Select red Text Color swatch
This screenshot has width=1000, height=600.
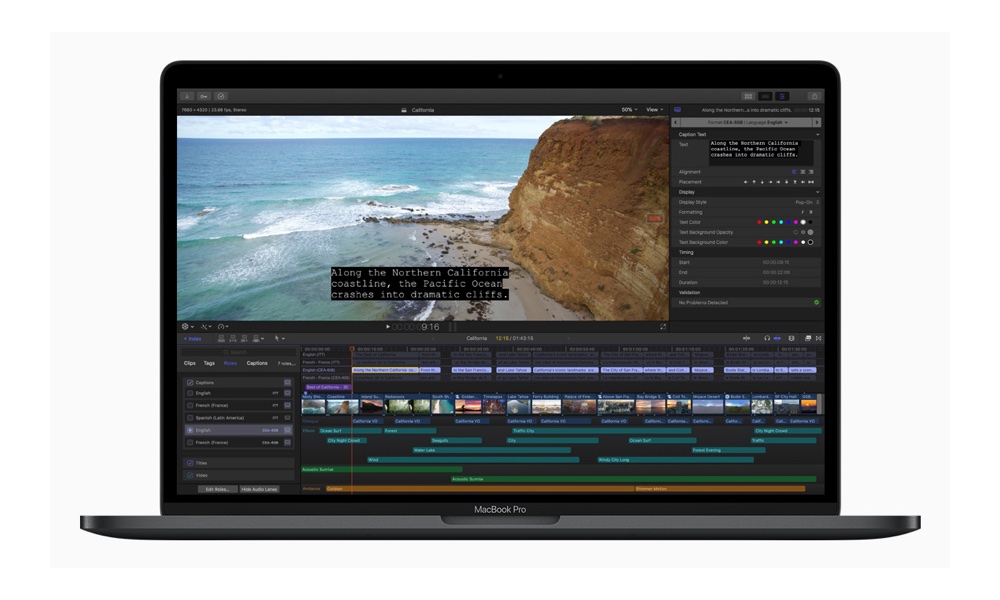(759, 223)
